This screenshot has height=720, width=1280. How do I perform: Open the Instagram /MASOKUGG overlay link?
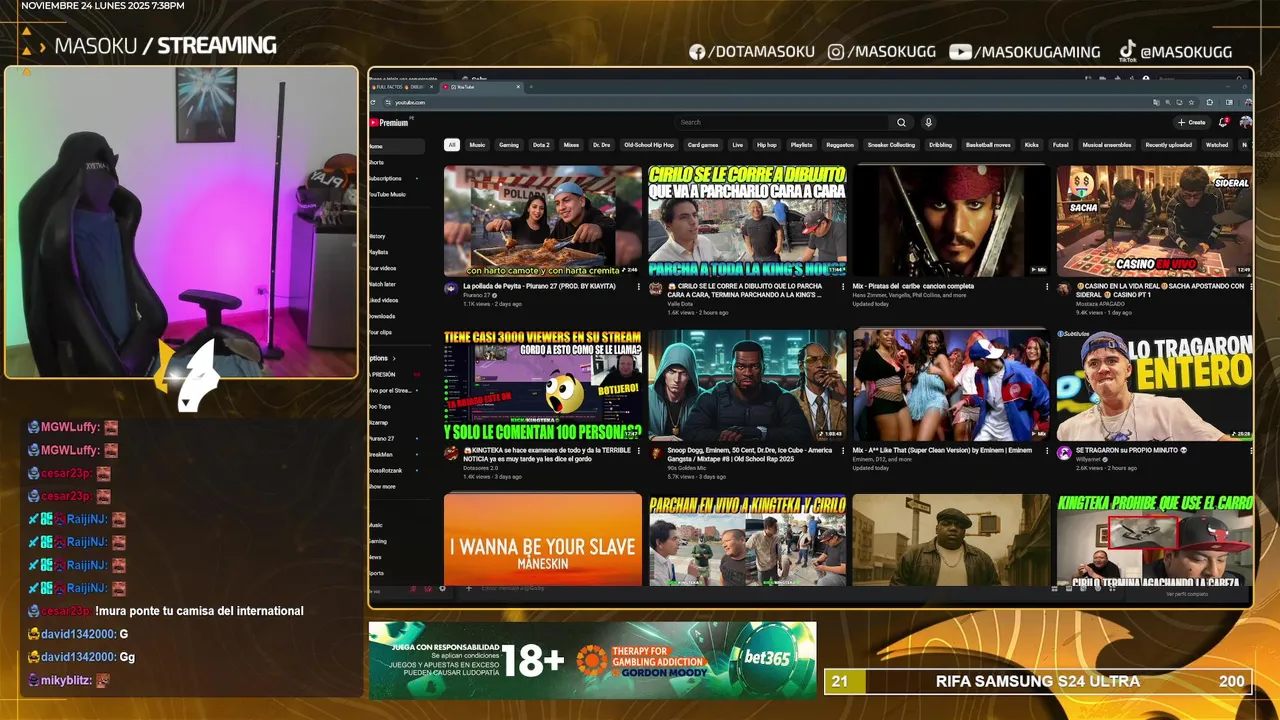click(883, 52)
